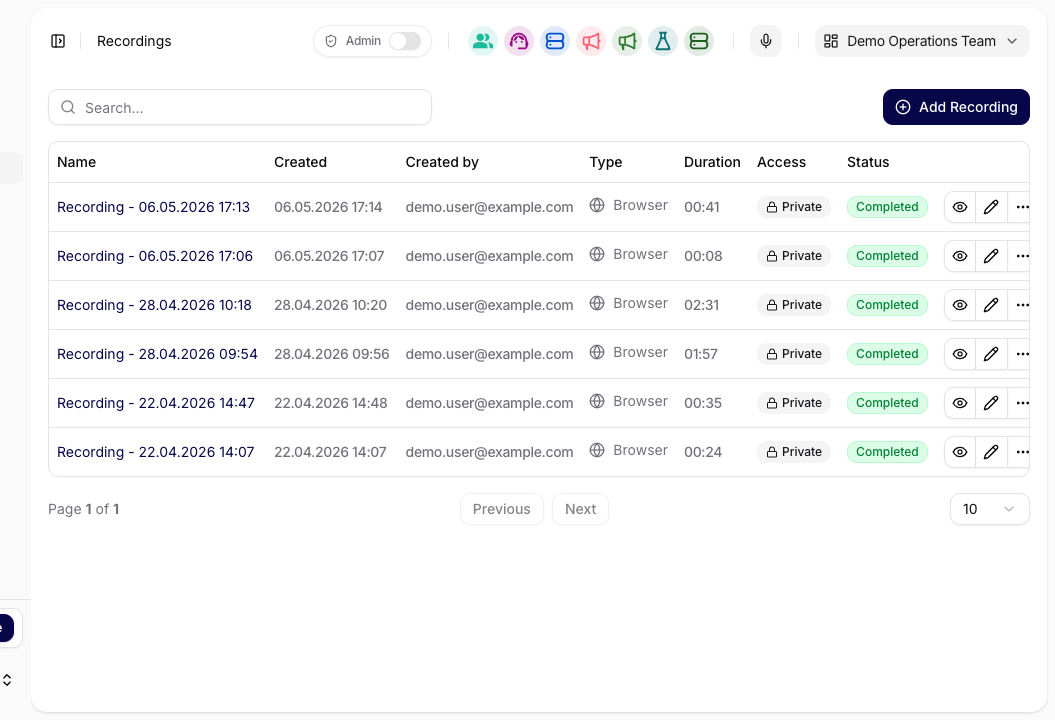Switch on the Admin toggle
Viewport: 1055px width, 720px height.
(405, 41)
